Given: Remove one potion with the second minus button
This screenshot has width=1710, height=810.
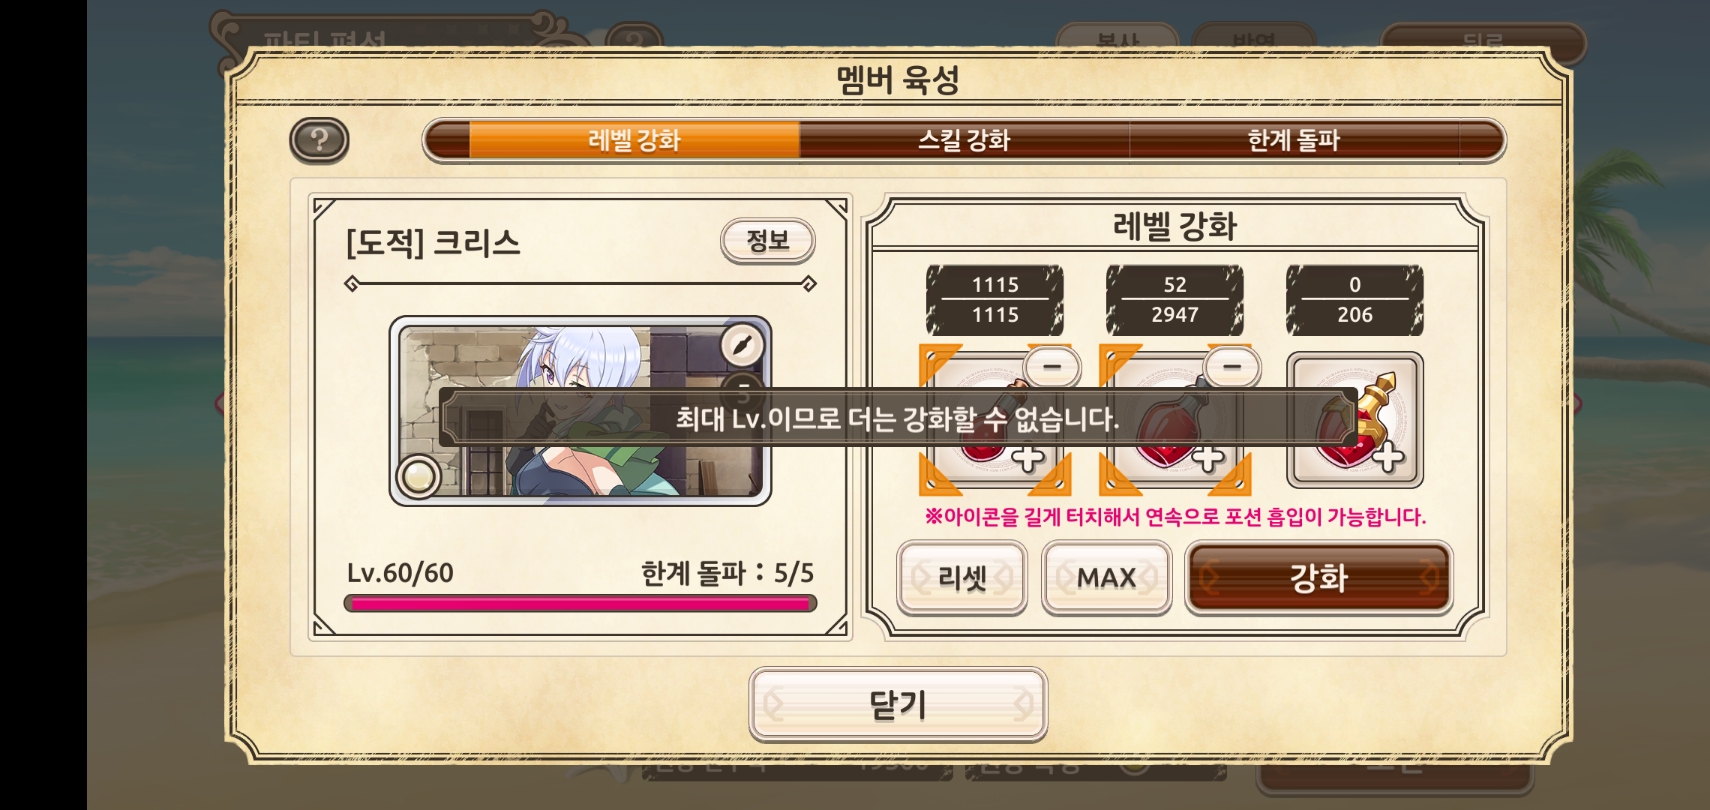Looking at the screenshot, I should [1232, 367].
